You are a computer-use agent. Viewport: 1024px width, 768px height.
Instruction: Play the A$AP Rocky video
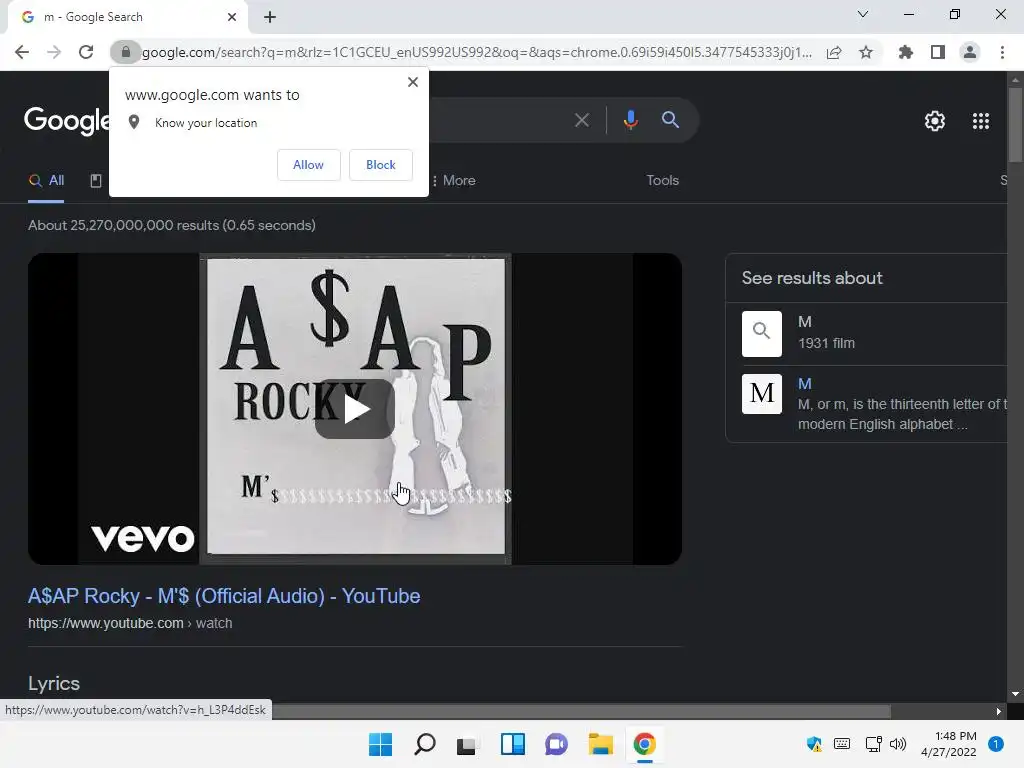[x=355, y=409]
